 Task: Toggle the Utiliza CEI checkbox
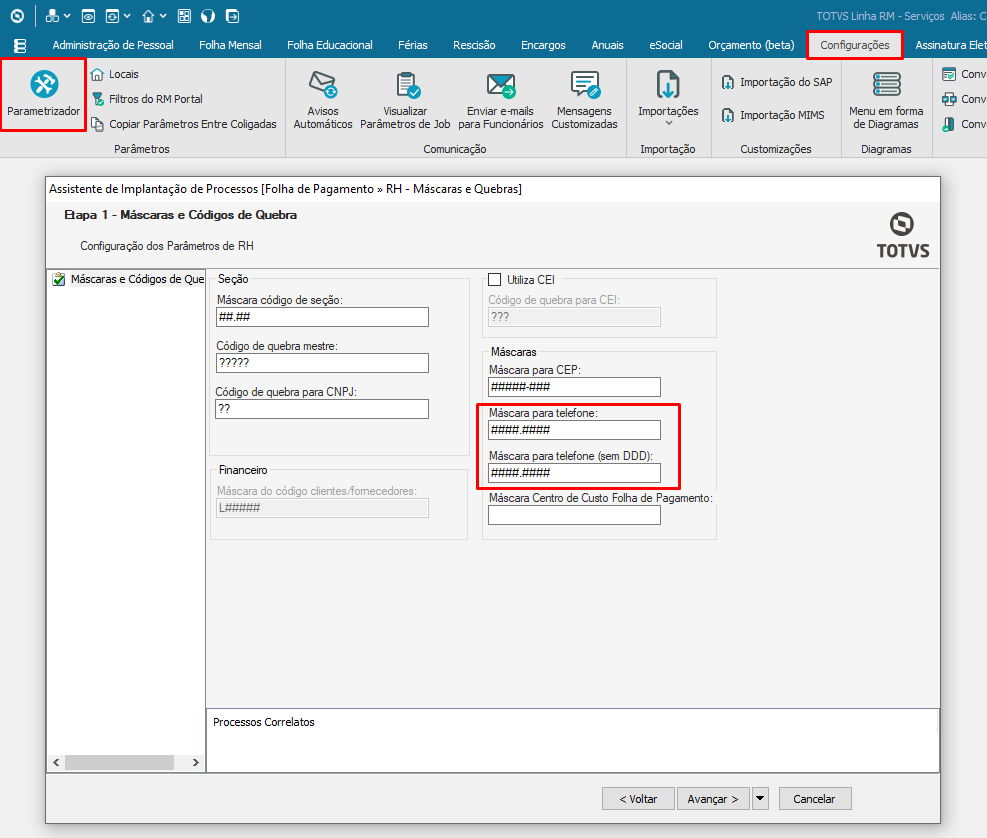click(495, 280)
